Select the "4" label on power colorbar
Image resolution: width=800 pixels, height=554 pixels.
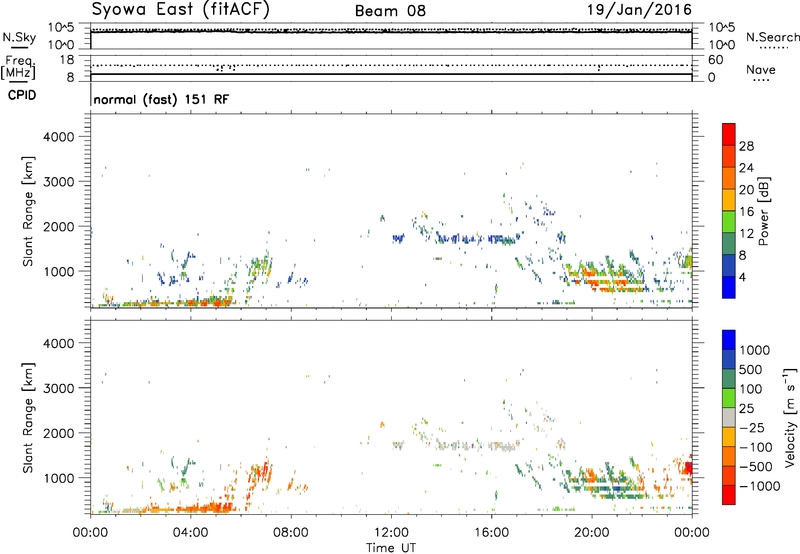742,277
